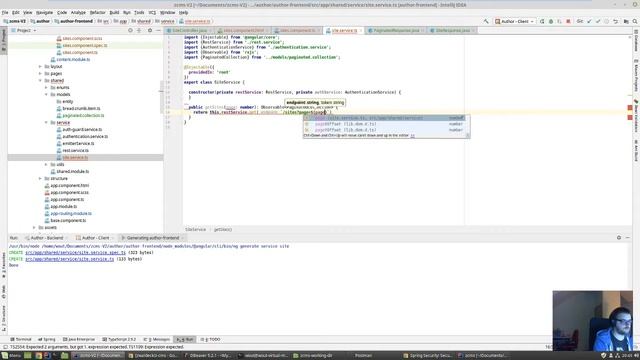Open the TypeScript tool window
The height and width of the screenshot is (360, 640).
point(119,339)
